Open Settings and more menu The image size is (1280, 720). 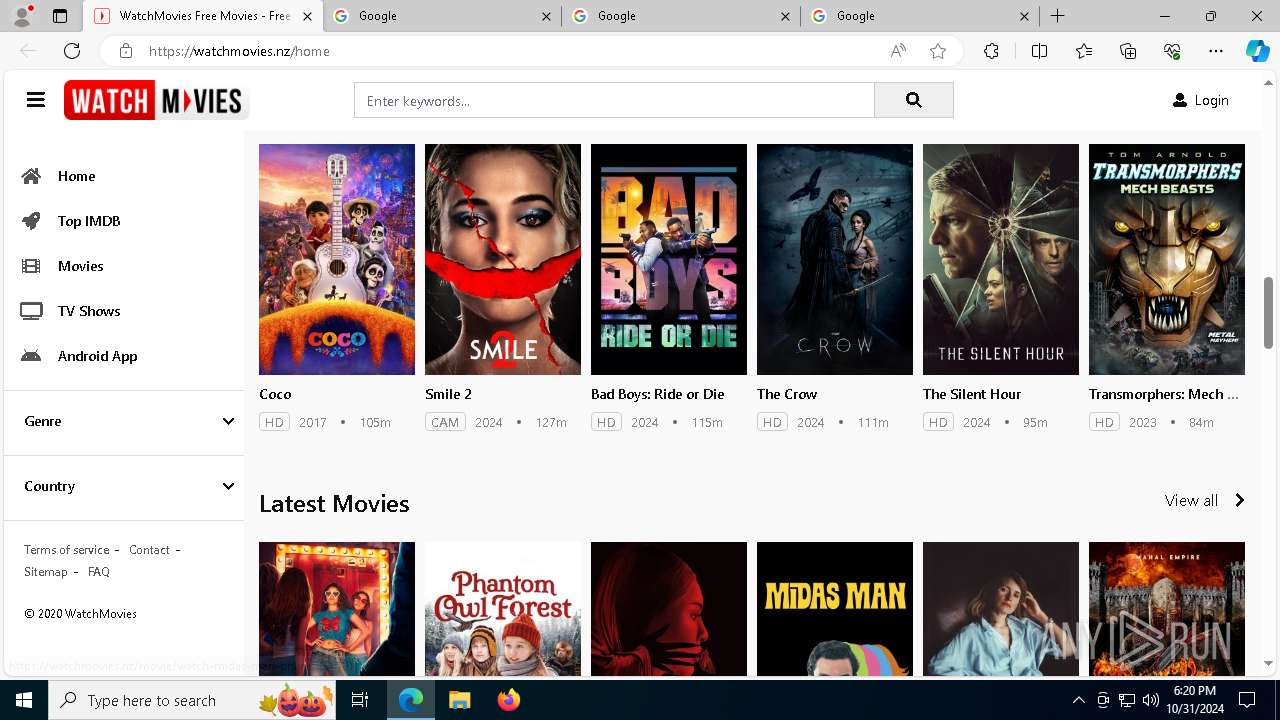coord(1216,51)
